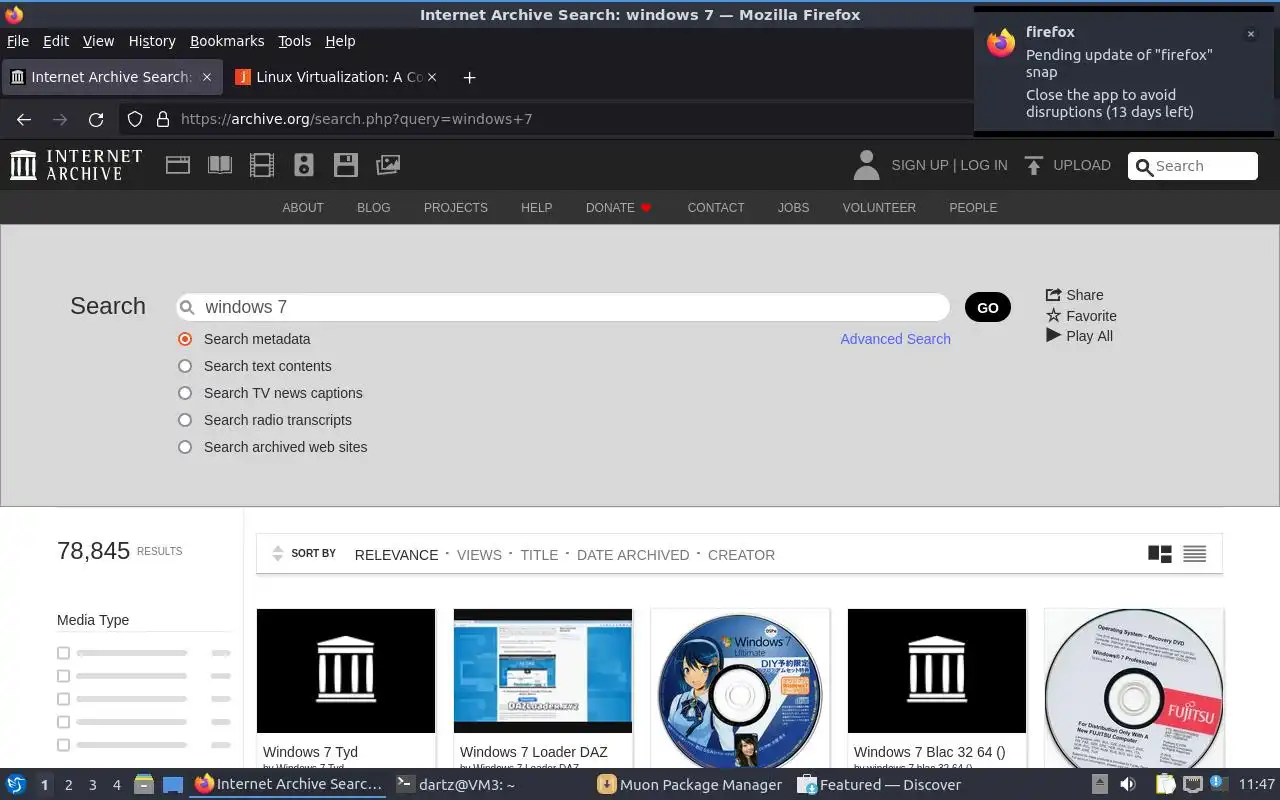
Task: Select Search TV news captions option
Action: coord(185,393)
